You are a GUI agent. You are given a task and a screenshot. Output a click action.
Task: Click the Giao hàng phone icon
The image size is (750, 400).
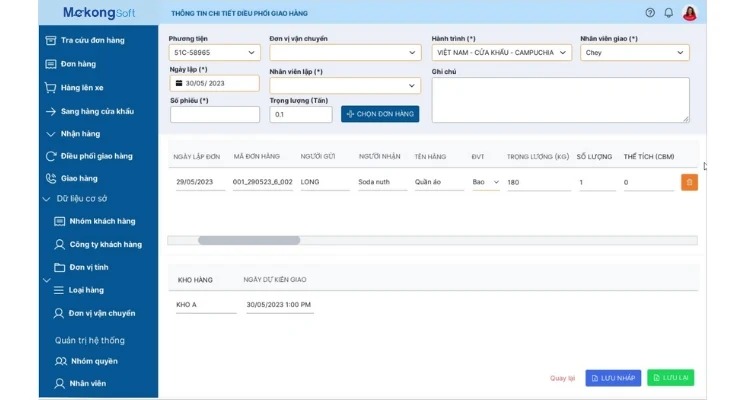(x=50, y=178)
